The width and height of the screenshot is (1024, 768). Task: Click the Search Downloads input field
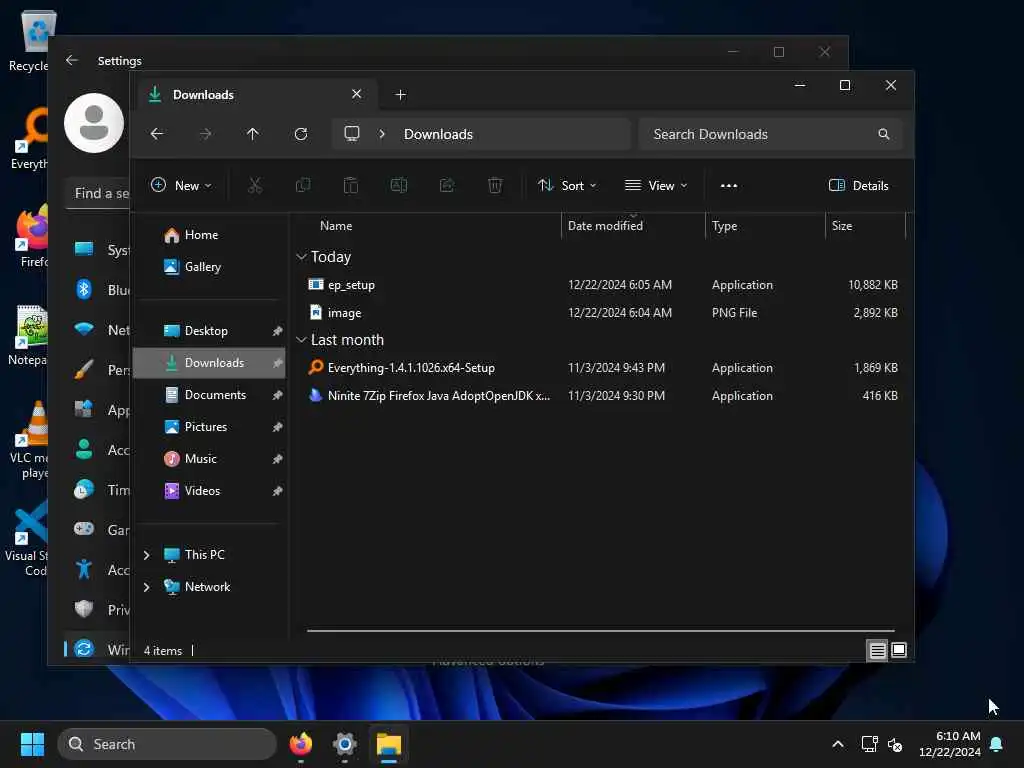point(771,134)
